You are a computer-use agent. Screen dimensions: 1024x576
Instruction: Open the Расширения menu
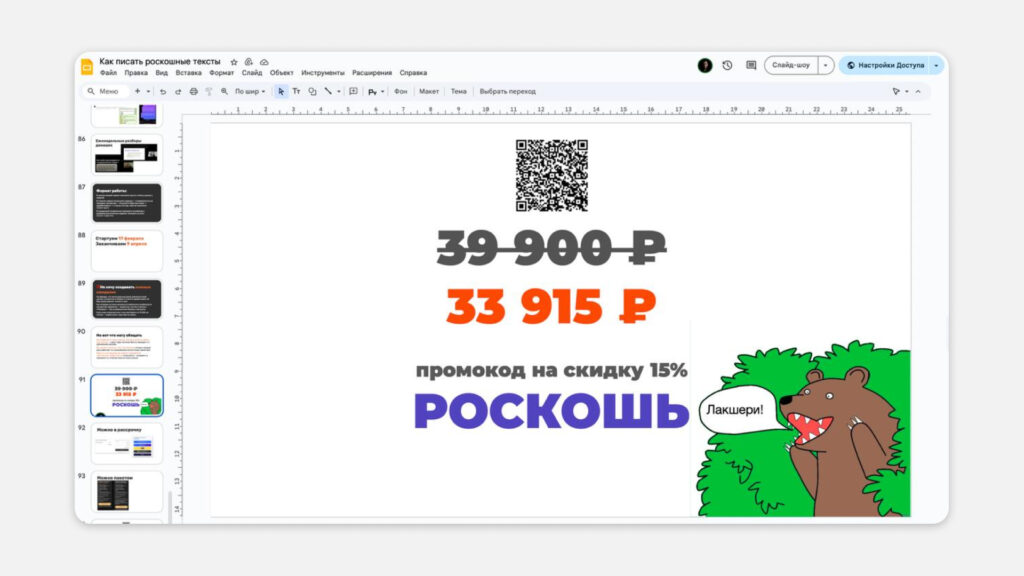click(x=372, y=73)
